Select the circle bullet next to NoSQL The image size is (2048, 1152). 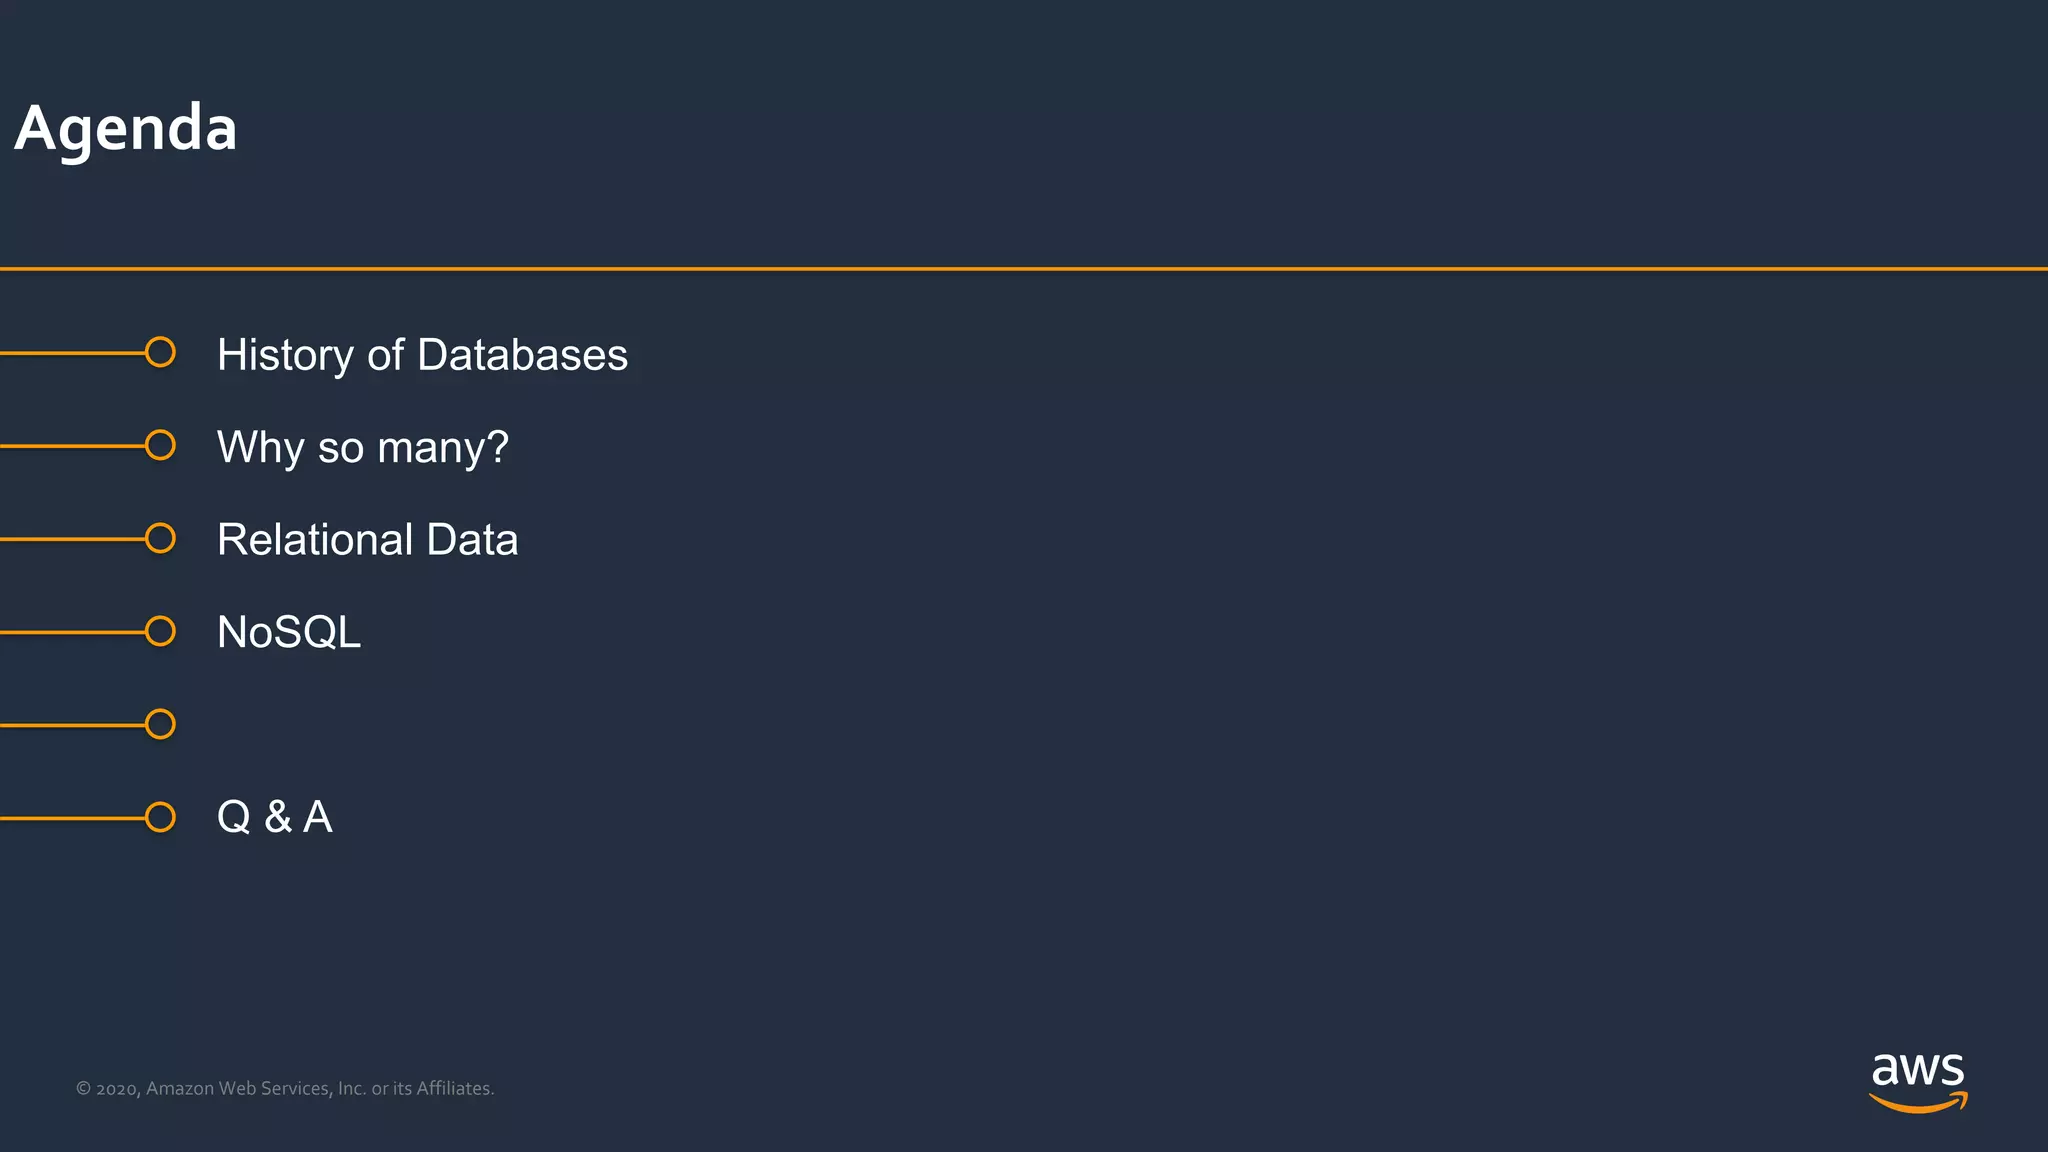click(x=160, y=631)
